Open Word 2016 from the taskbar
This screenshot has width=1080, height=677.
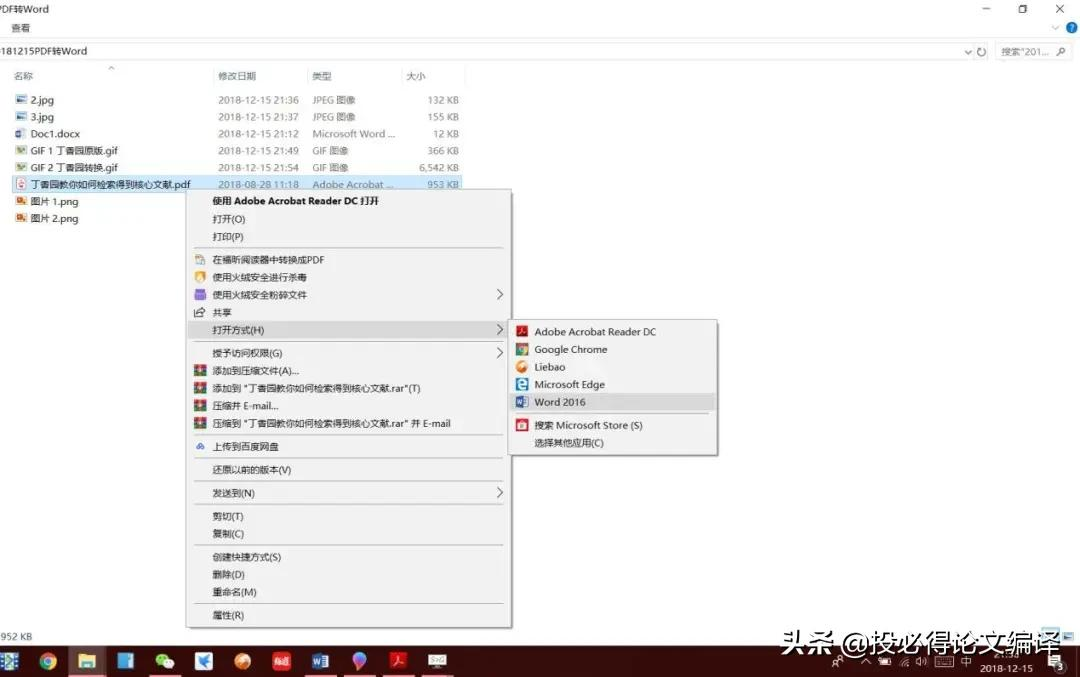(320, 662)
